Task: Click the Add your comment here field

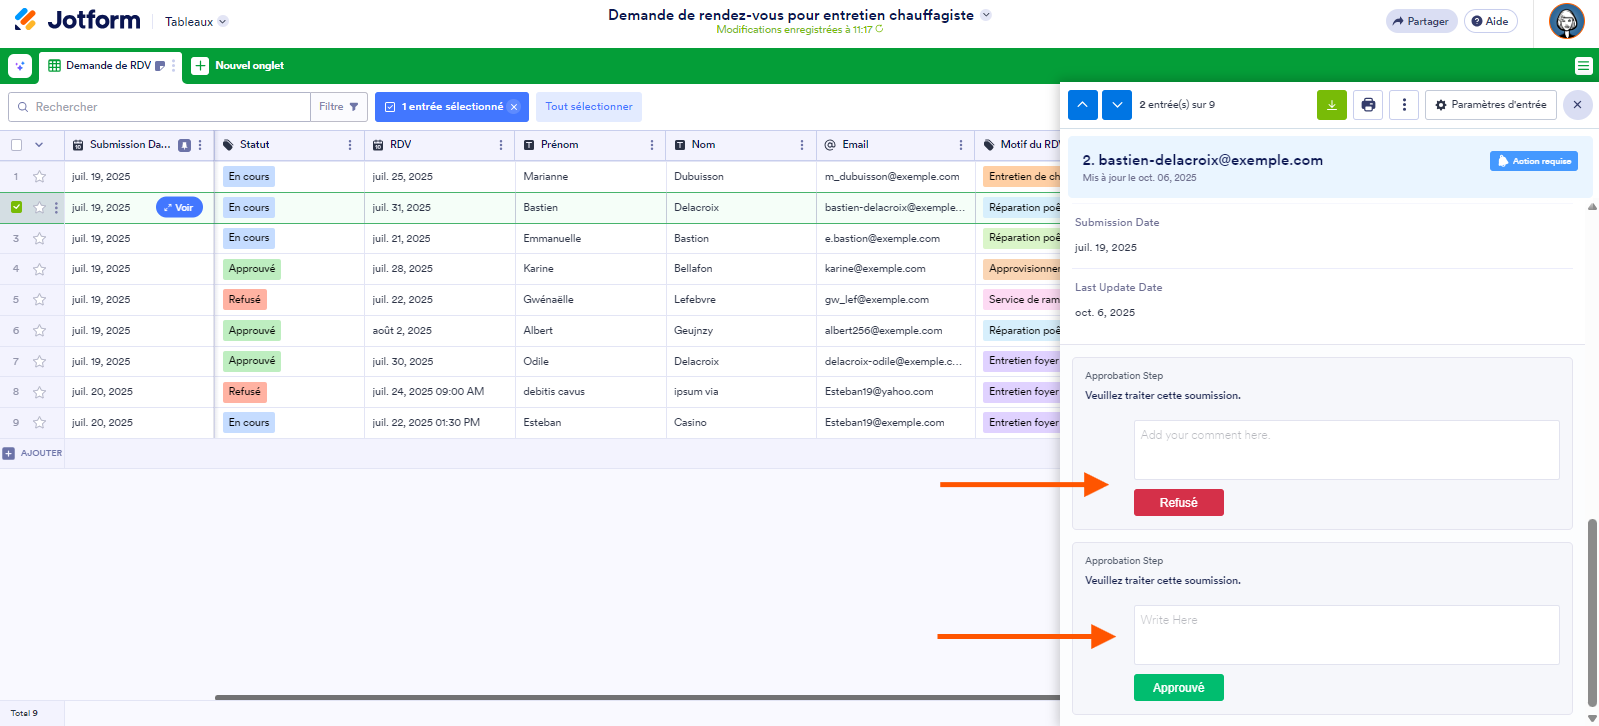Action: (1346, 450)
